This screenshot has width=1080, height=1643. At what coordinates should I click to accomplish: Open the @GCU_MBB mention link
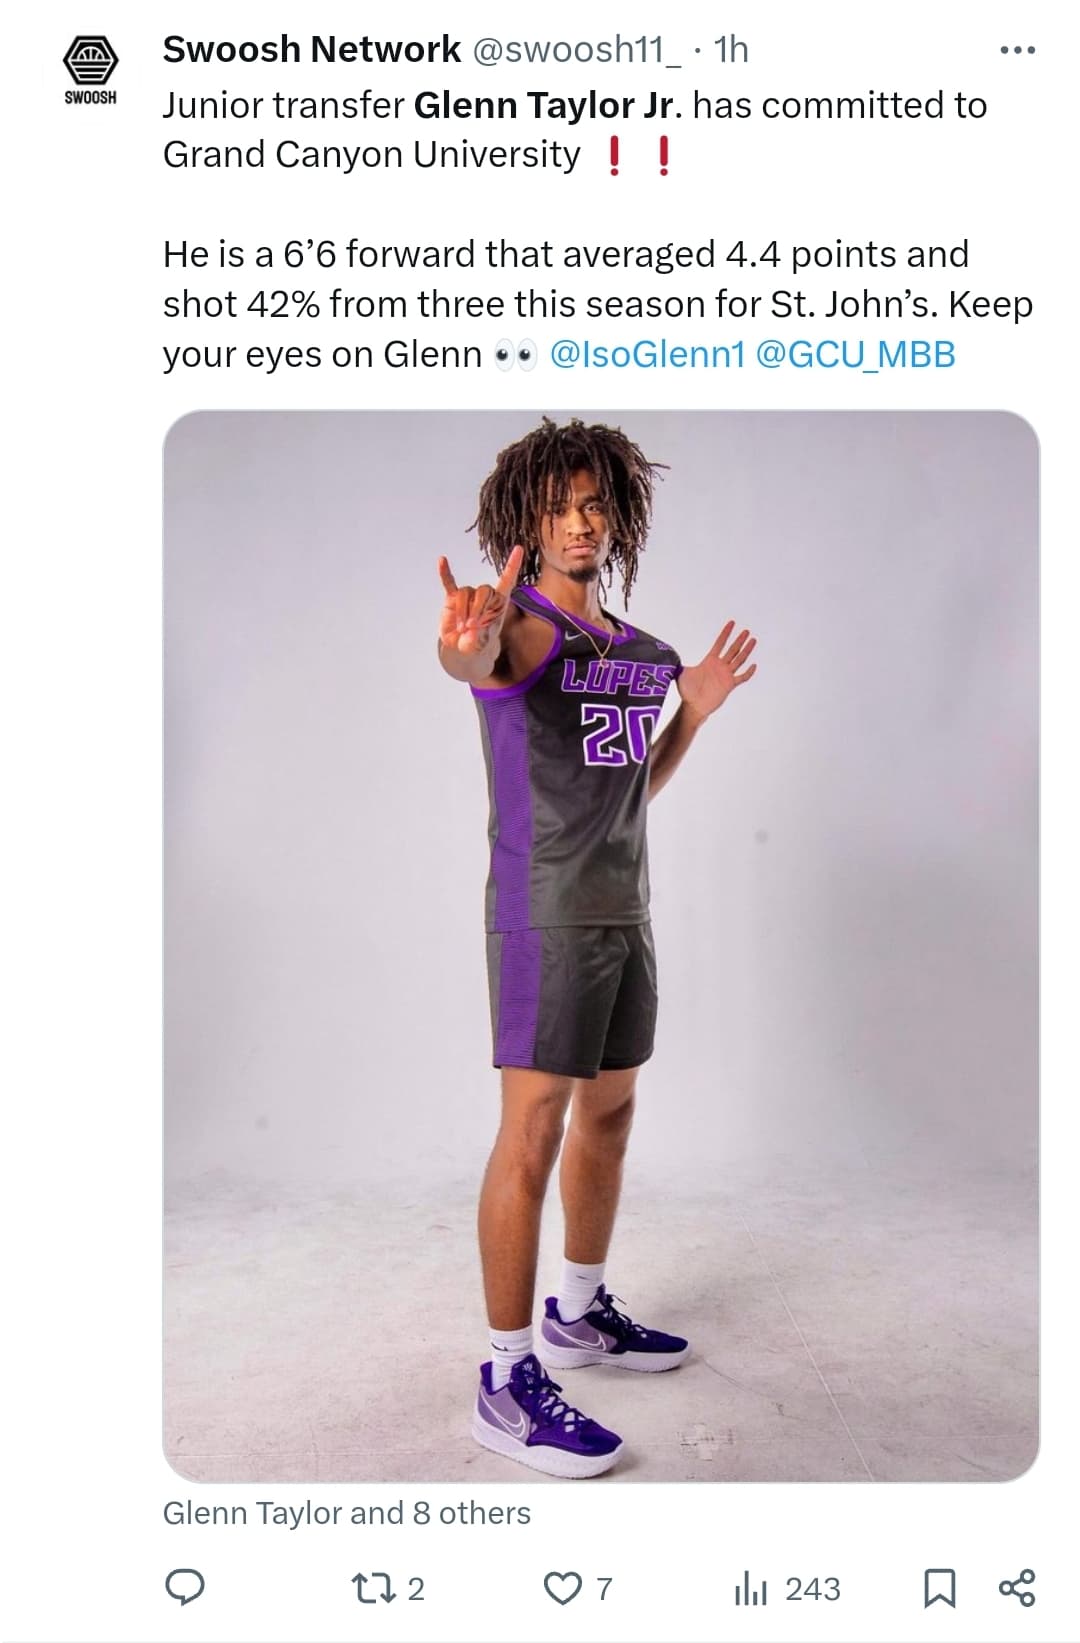[x=855, y=354]
